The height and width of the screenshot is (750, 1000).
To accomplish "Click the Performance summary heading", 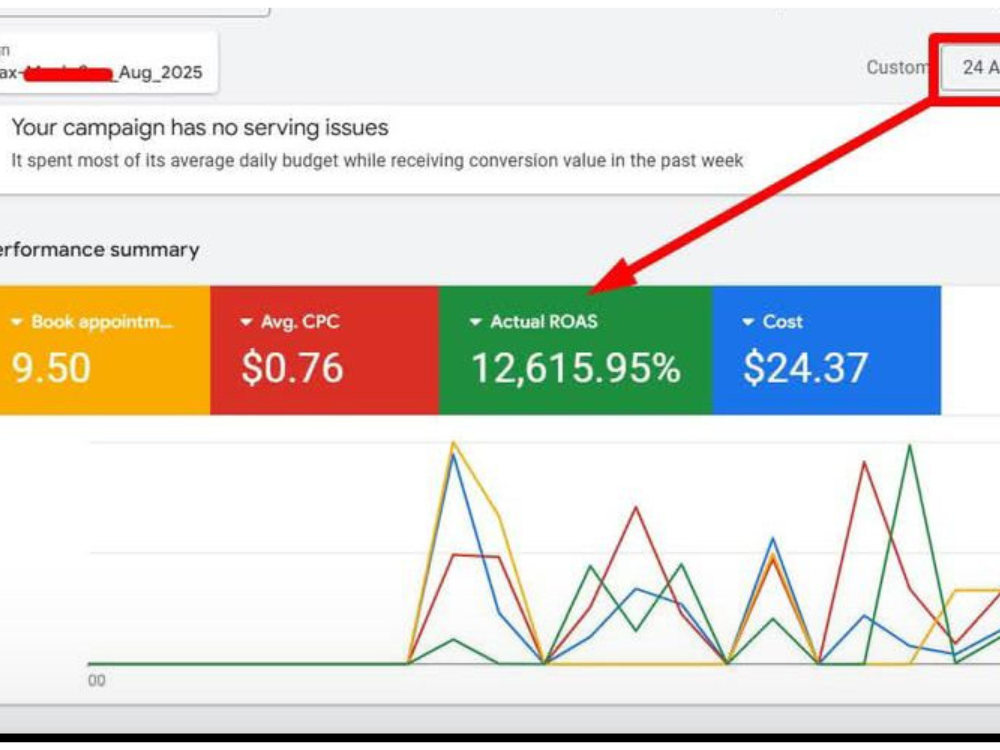I will [x=99, y=249].
